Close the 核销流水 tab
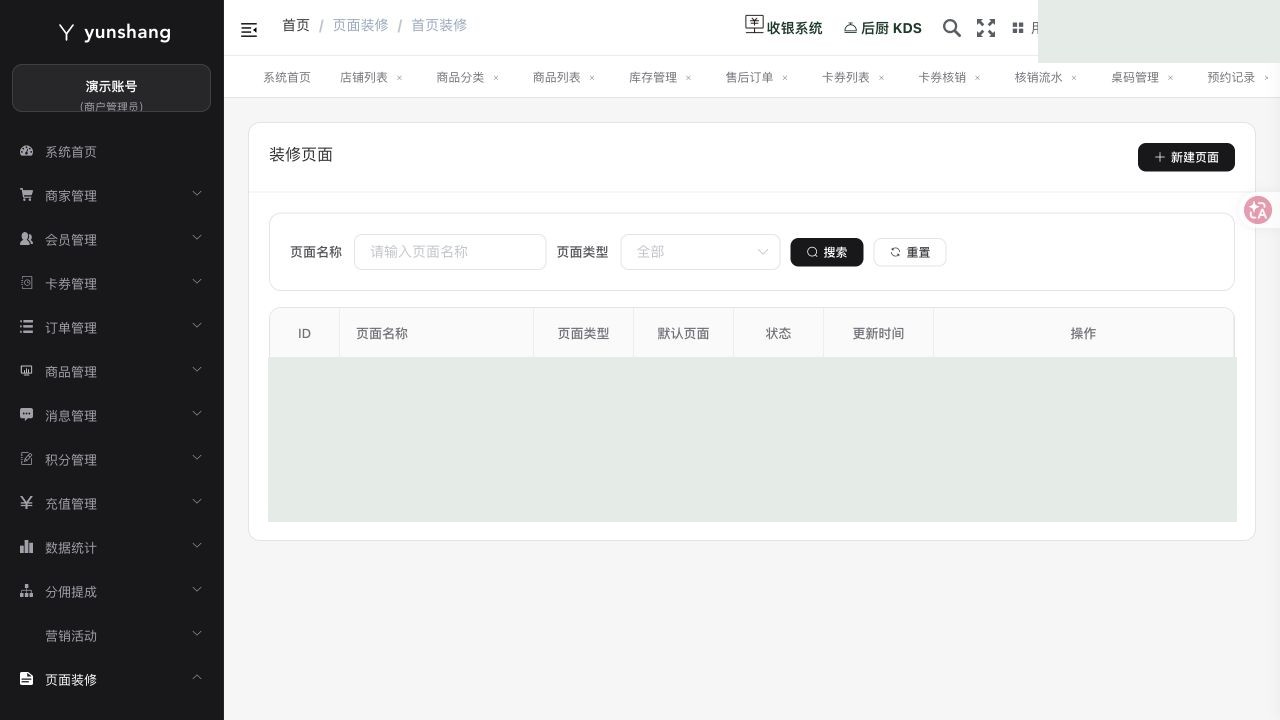 [1074, 78]
